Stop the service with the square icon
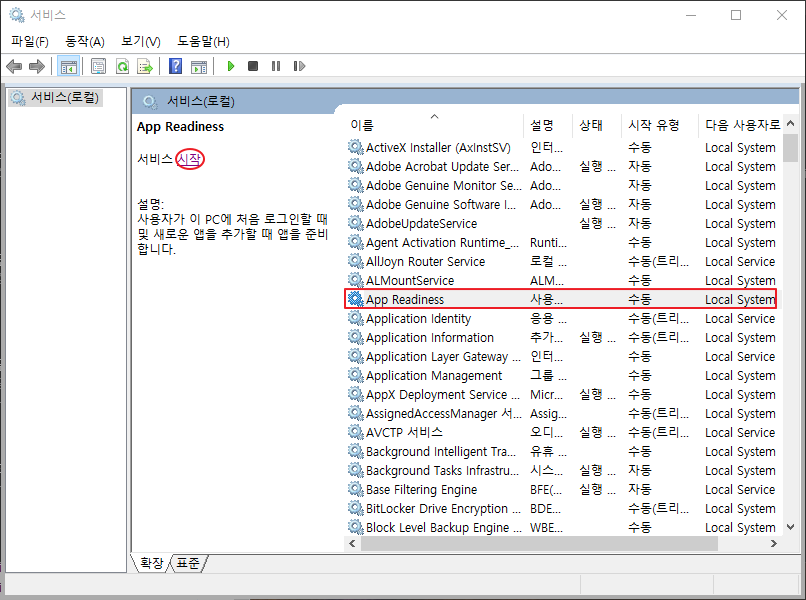 [253, 66]
